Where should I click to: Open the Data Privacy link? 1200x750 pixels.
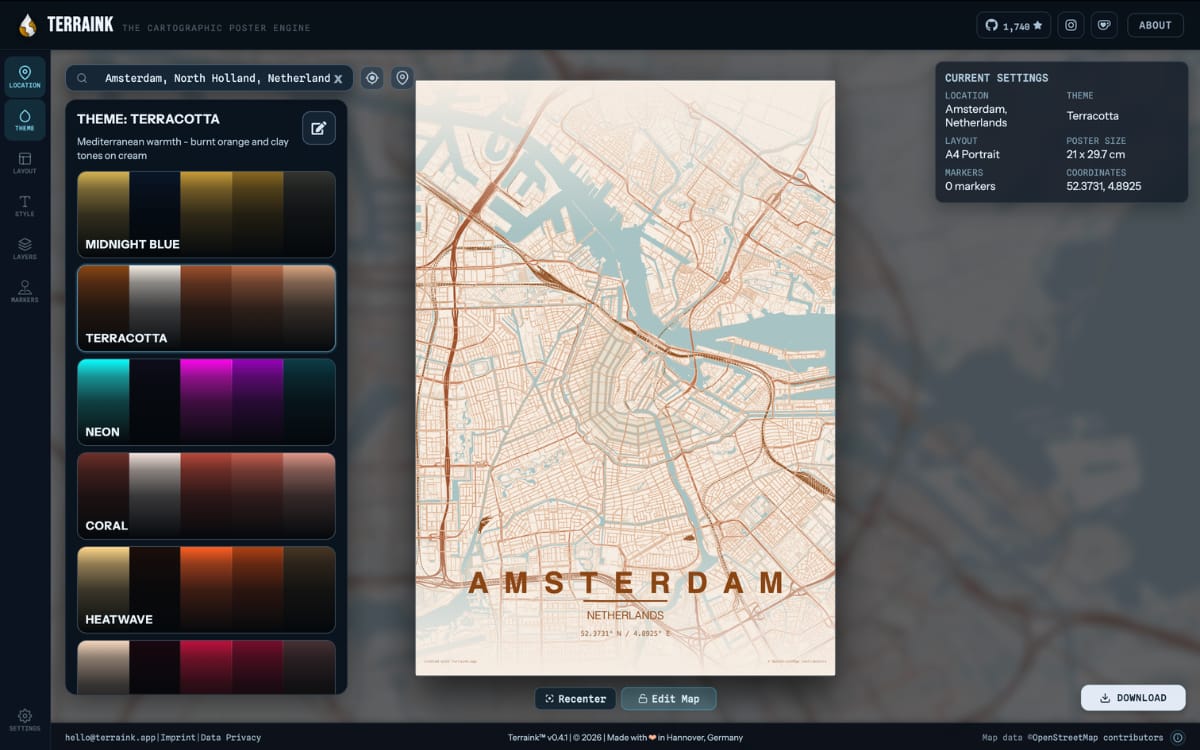point(231,738)
